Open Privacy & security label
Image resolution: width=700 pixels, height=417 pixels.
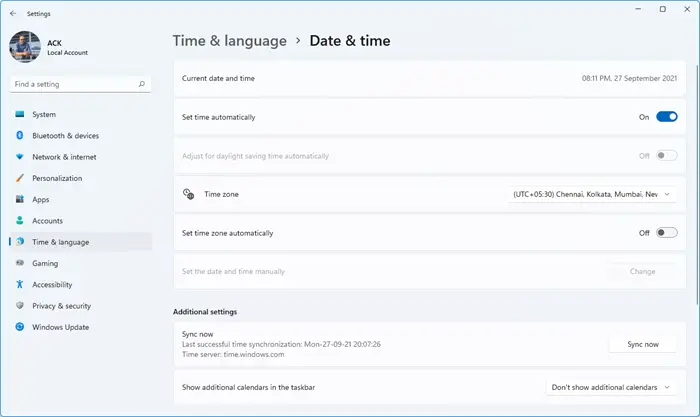point(62,306)
